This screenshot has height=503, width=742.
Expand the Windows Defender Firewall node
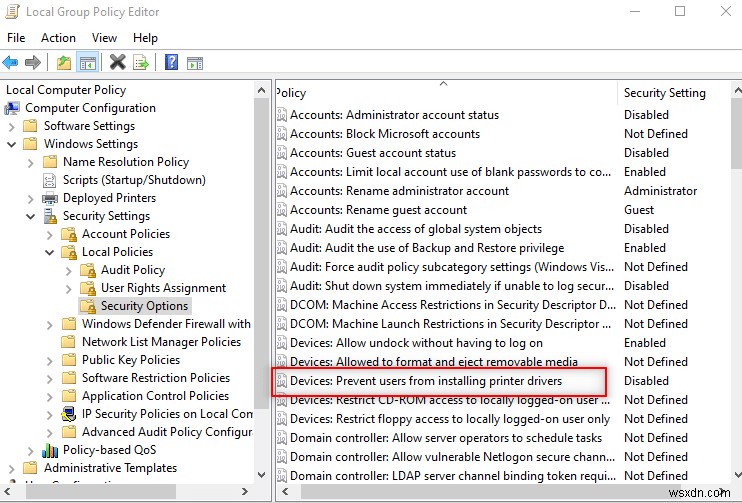coord(50,325)
